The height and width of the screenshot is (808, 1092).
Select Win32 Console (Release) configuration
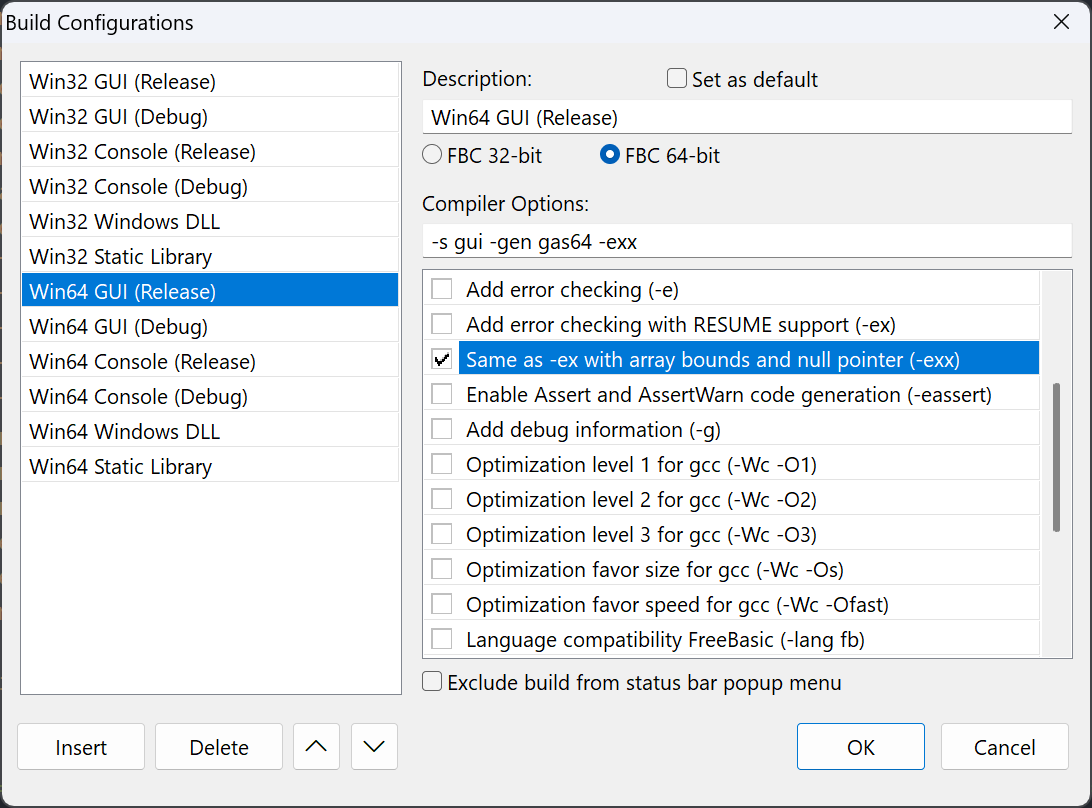click(x=210, y=151)
